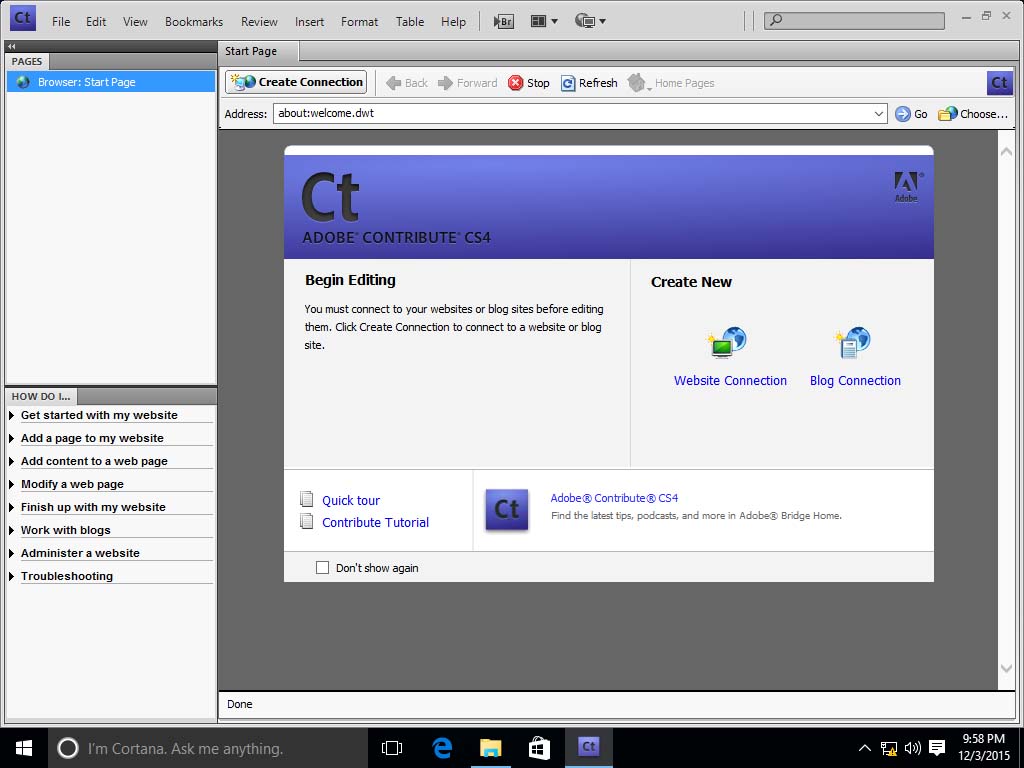
Task: Open the Table menu
Action: click(410, 22)
